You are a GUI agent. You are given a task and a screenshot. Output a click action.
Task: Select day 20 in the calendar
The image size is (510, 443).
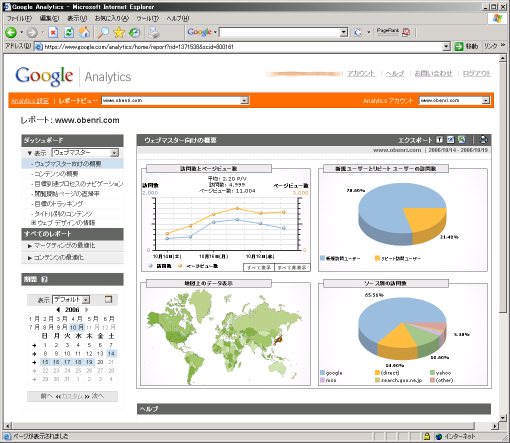[x=100, y=362]
